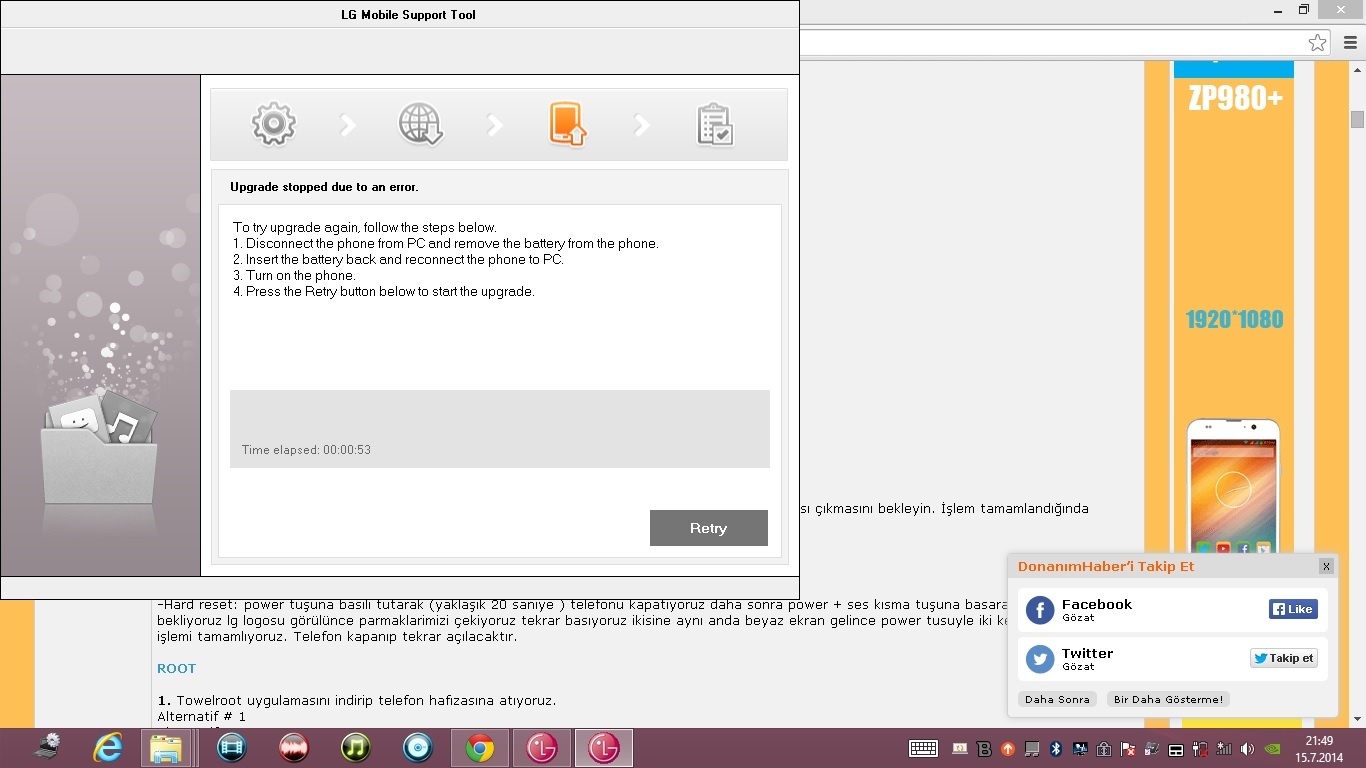The width and height of the screenshot is (1366, 768).
Task: Open the touch keyboard from the taskbar
Action: (x=923, y=748)
